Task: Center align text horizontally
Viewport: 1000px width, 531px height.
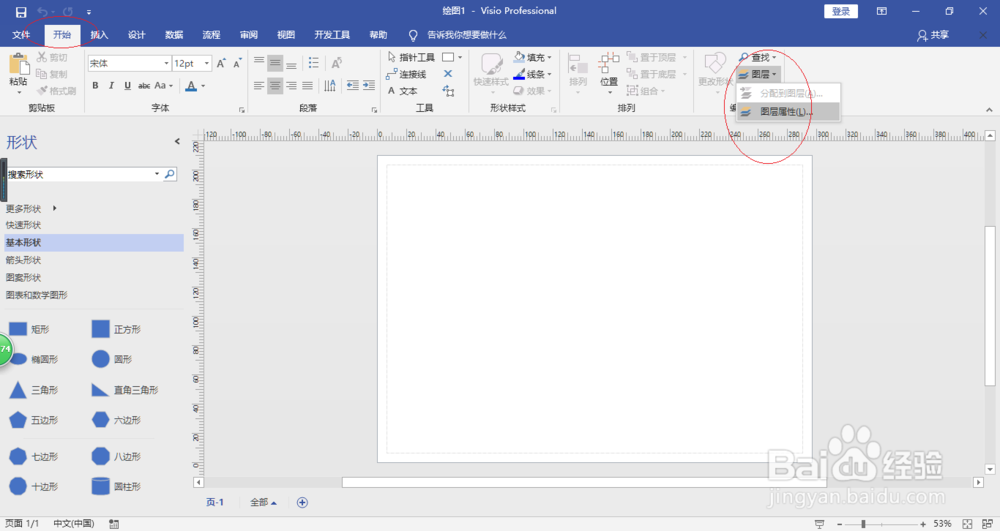Action: (275, 85)
